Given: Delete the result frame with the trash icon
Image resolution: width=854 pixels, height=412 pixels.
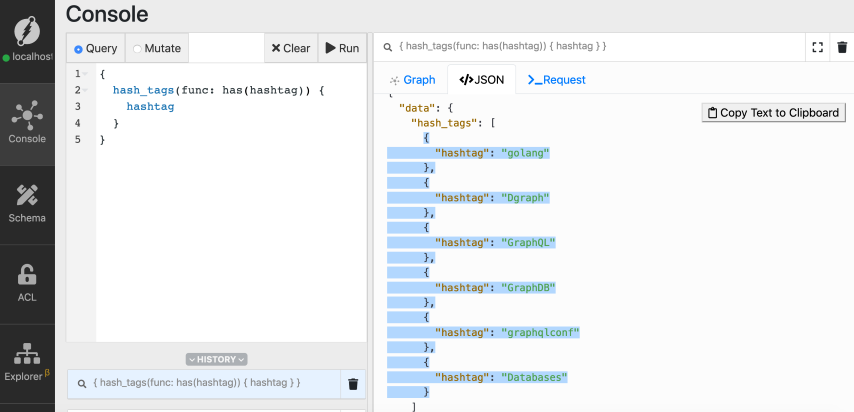Looking at the screenshot, I should [842, 47].
